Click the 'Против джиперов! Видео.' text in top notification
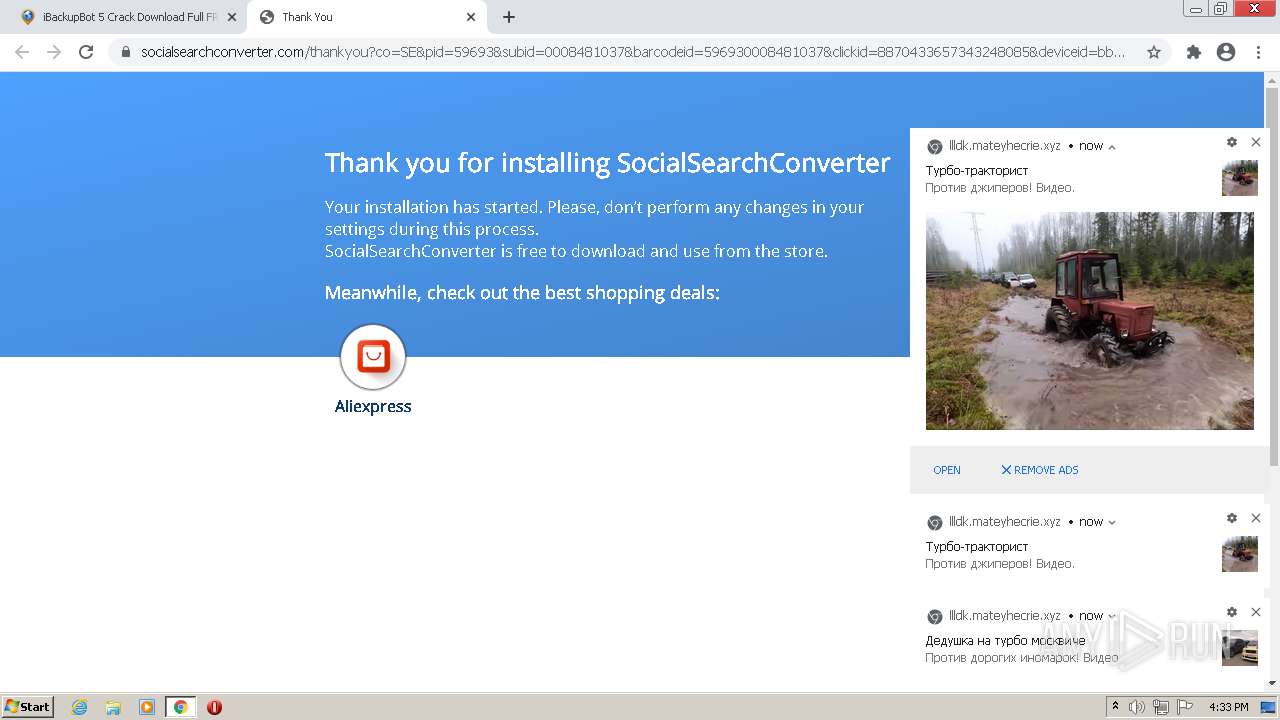 (1000, 188)
